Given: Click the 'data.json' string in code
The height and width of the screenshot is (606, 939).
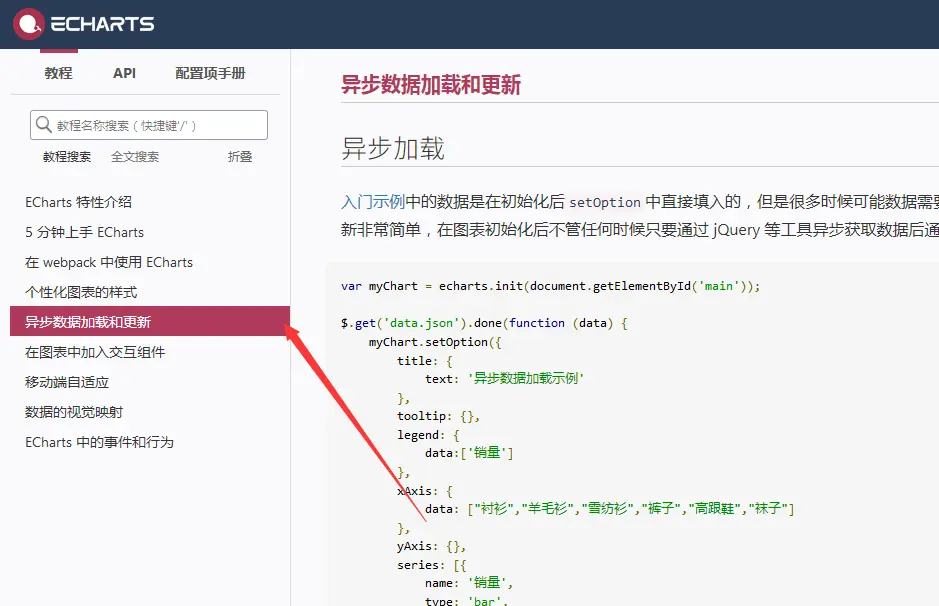Looking at the screenshot, I should (x=422, y=323).
